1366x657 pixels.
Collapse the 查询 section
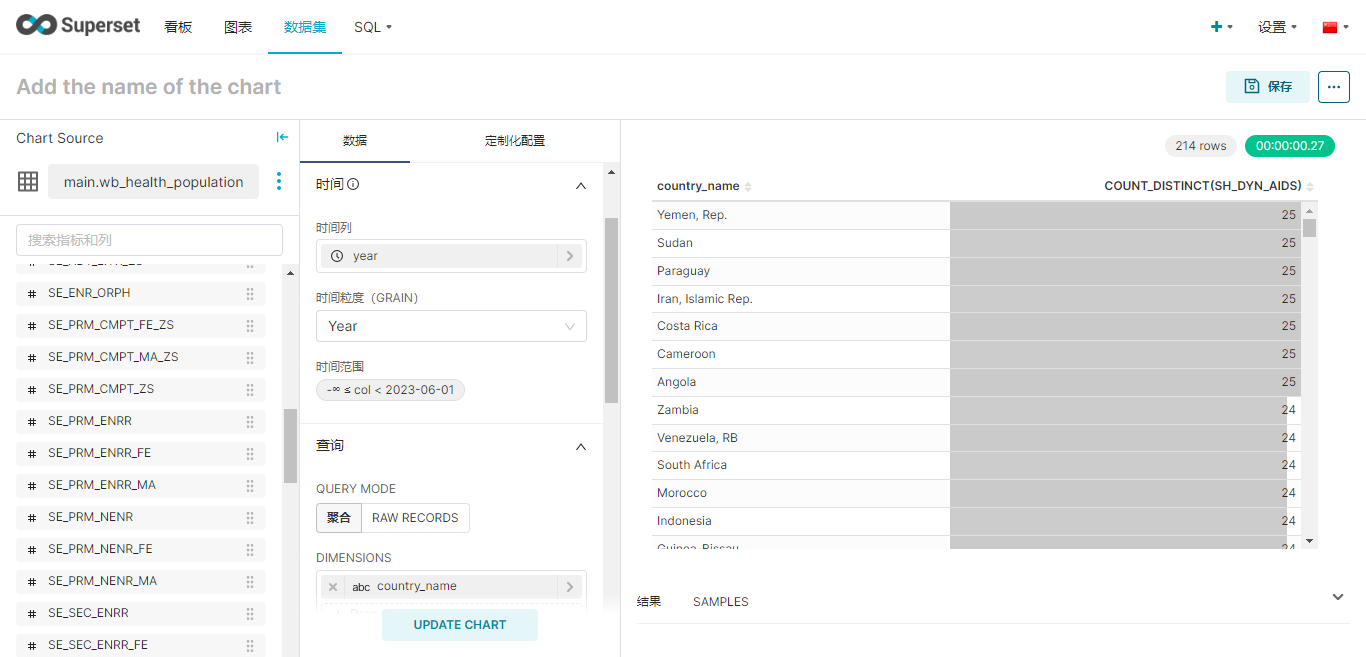point(581,446)
